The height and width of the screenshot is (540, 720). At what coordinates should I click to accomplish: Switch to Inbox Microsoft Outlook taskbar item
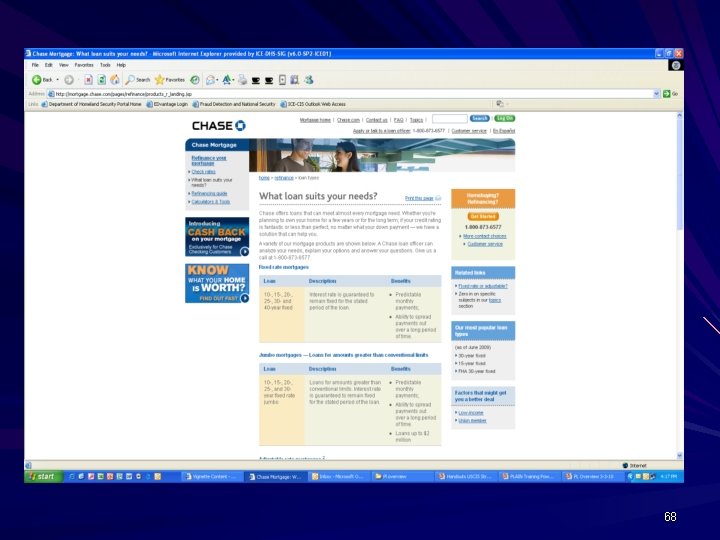tap(337, 477)
